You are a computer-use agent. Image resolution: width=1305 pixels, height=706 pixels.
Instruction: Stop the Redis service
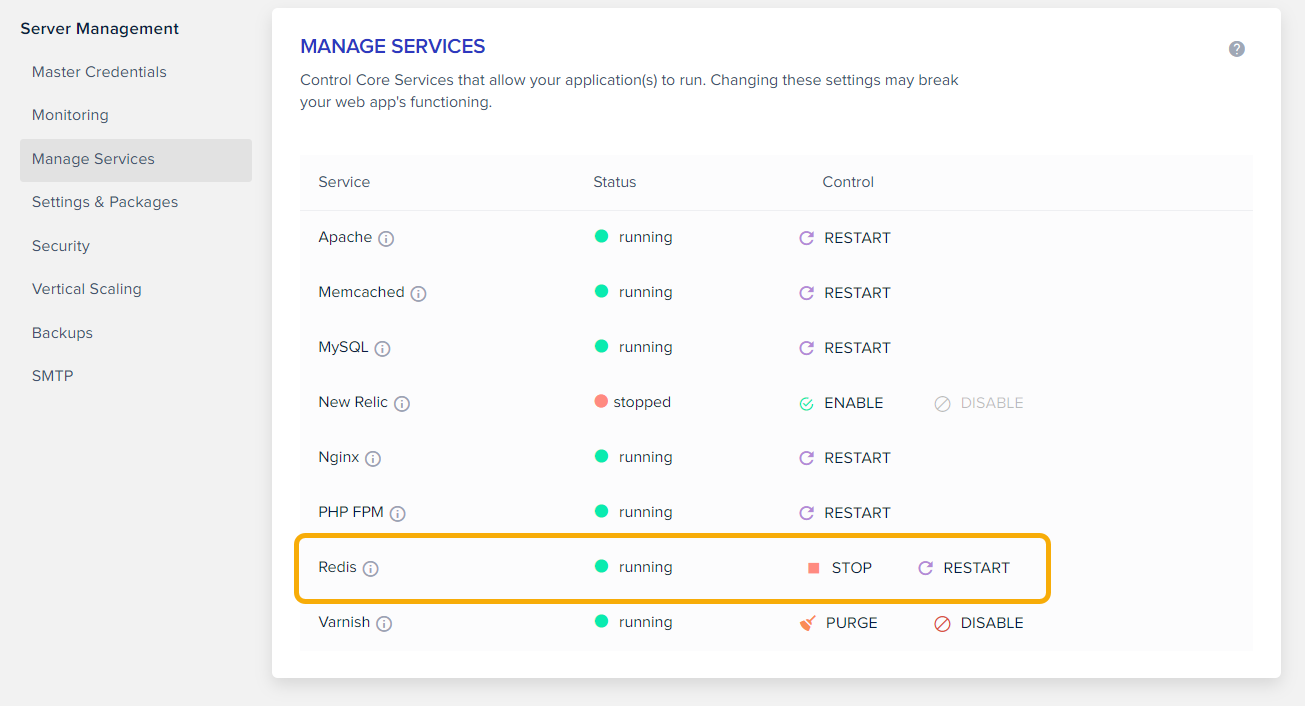853,567
